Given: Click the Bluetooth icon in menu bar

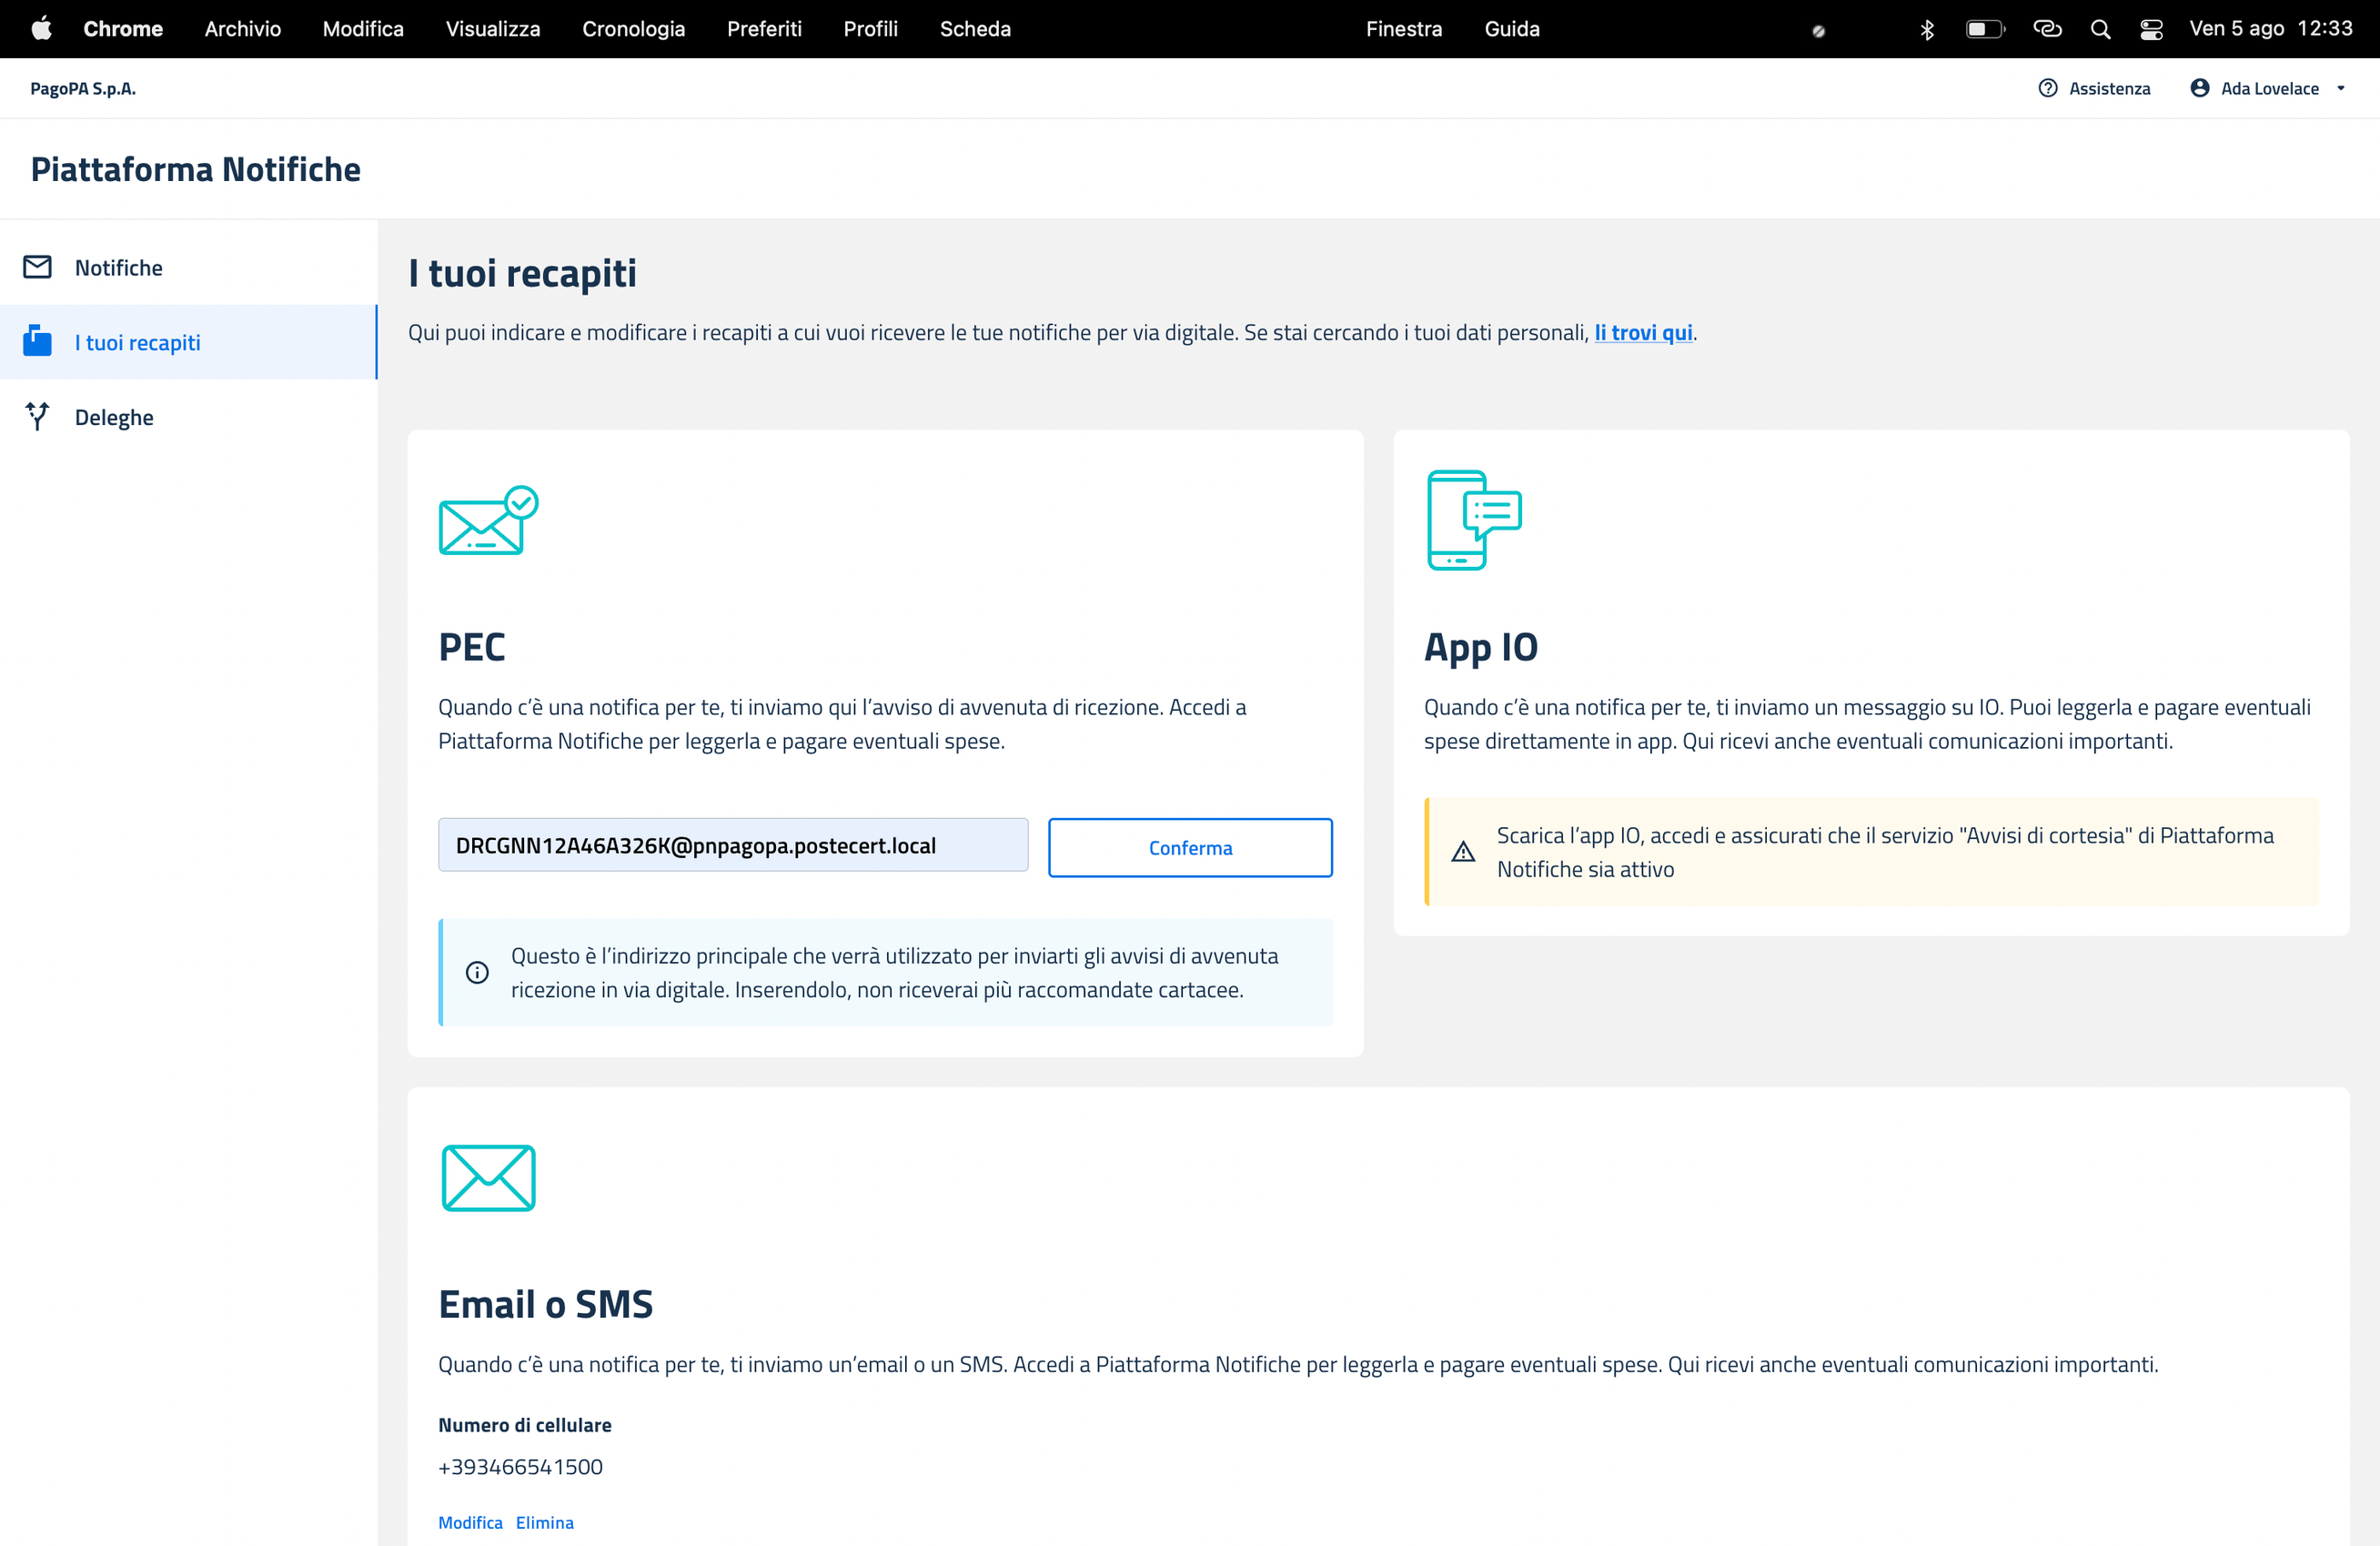Looking at the screenshot, I should coord(1927,29).
